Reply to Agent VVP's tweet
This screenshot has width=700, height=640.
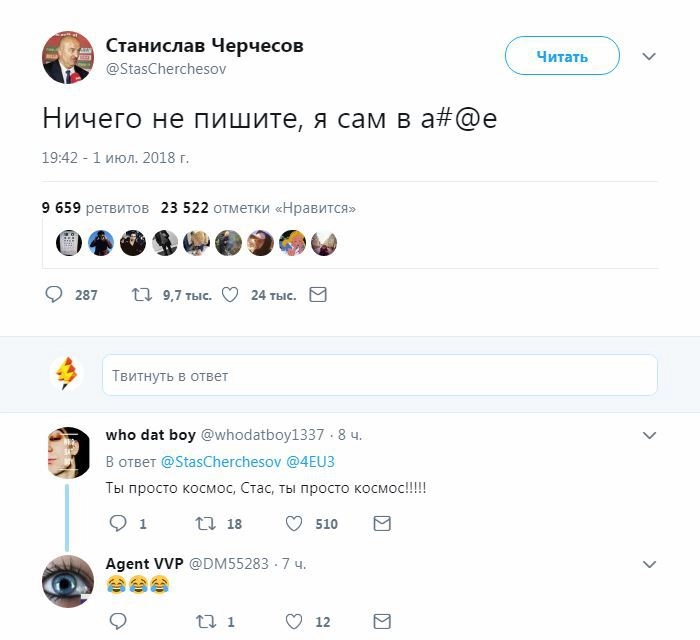click(x=118, y=621)
